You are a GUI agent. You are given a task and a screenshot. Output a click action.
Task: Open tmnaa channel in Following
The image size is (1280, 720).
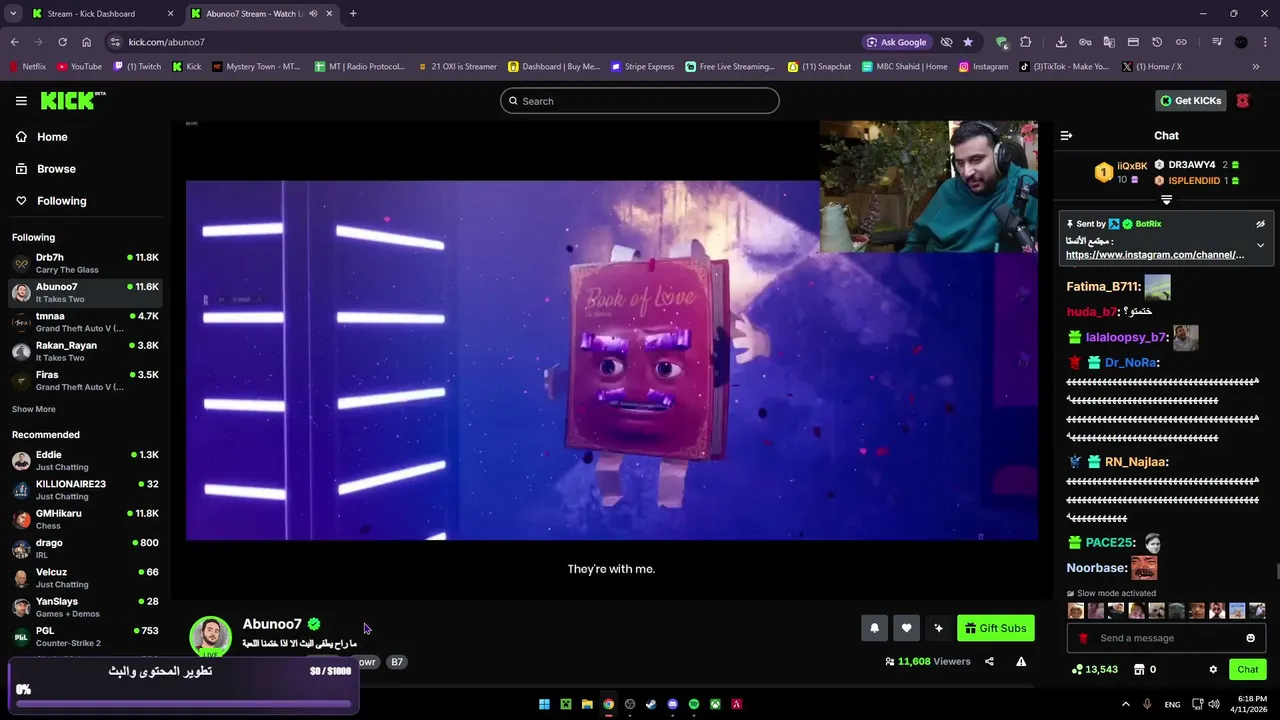[86, 322]
